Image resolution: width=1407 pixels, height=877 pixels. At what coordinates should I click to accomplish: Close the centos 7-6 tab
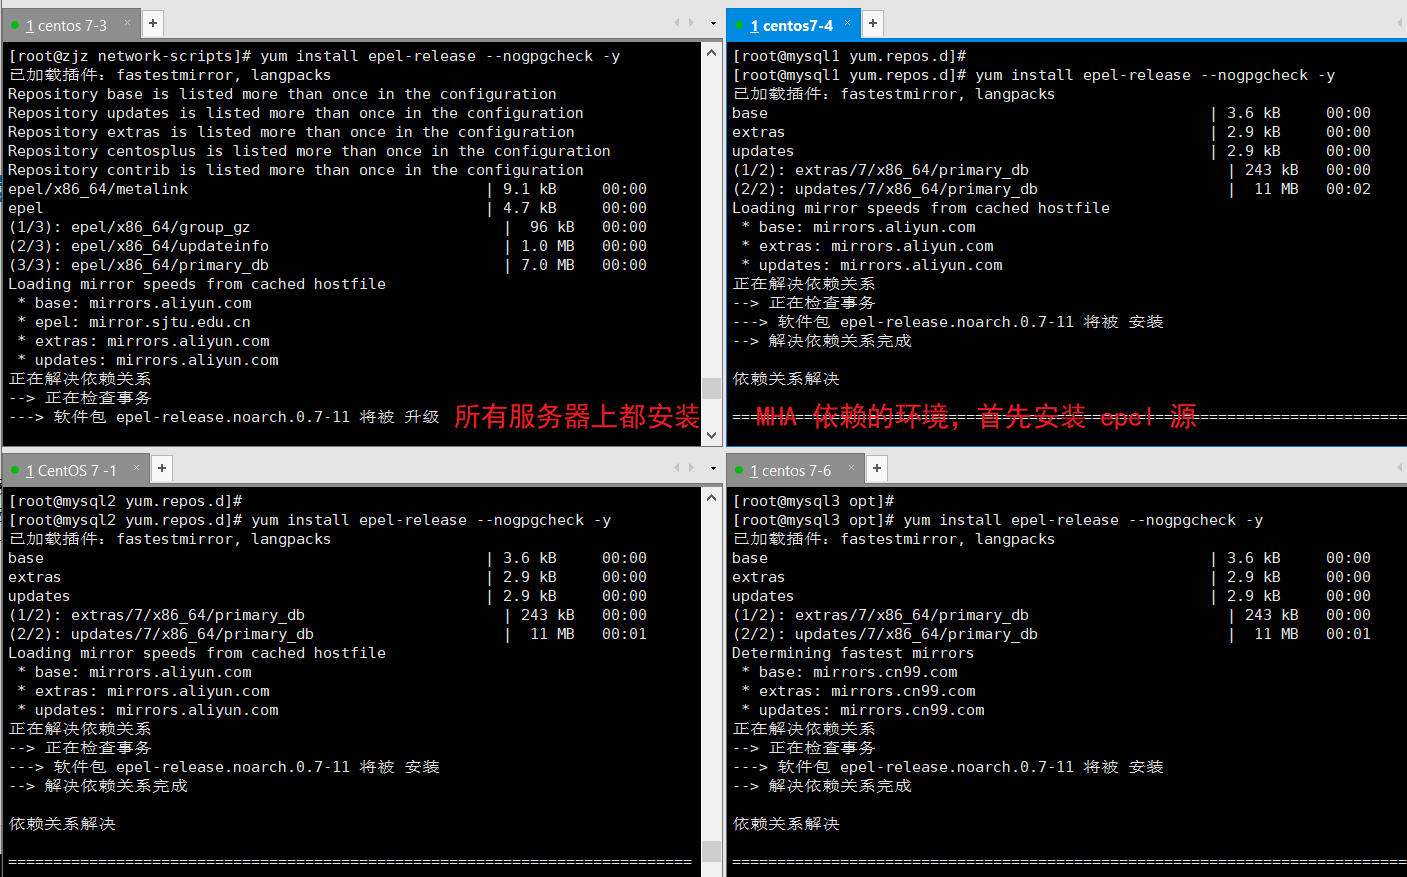(x=851, y=467)
